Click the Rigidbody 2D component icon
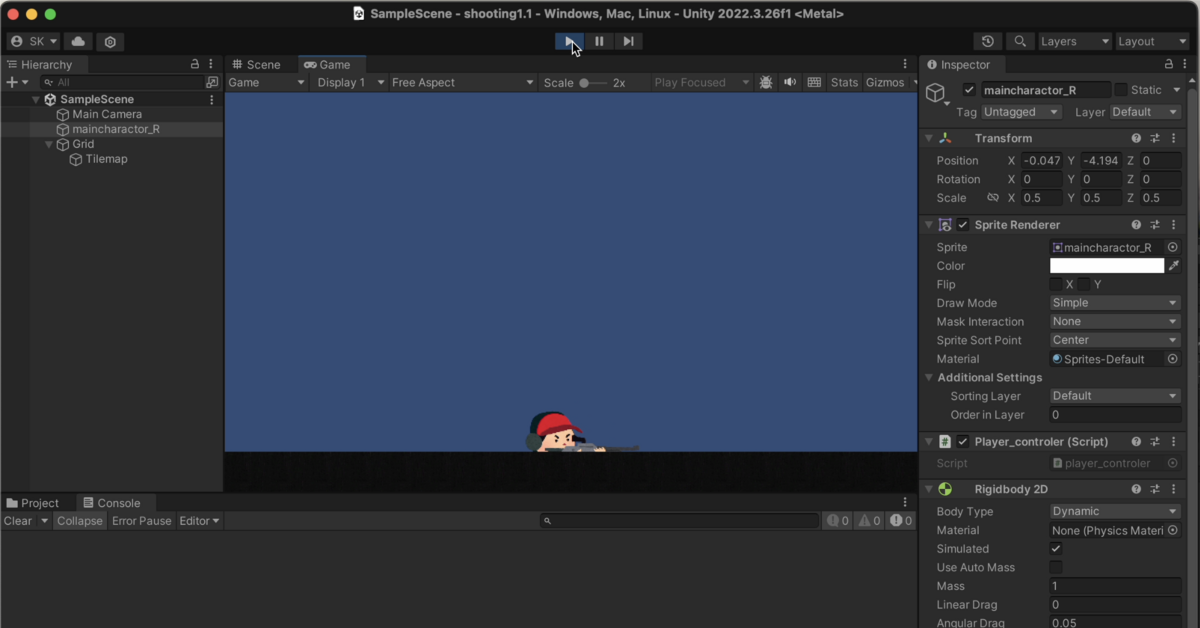The image size is (1200, 628). pyautogui.click(x=945, y=489)
